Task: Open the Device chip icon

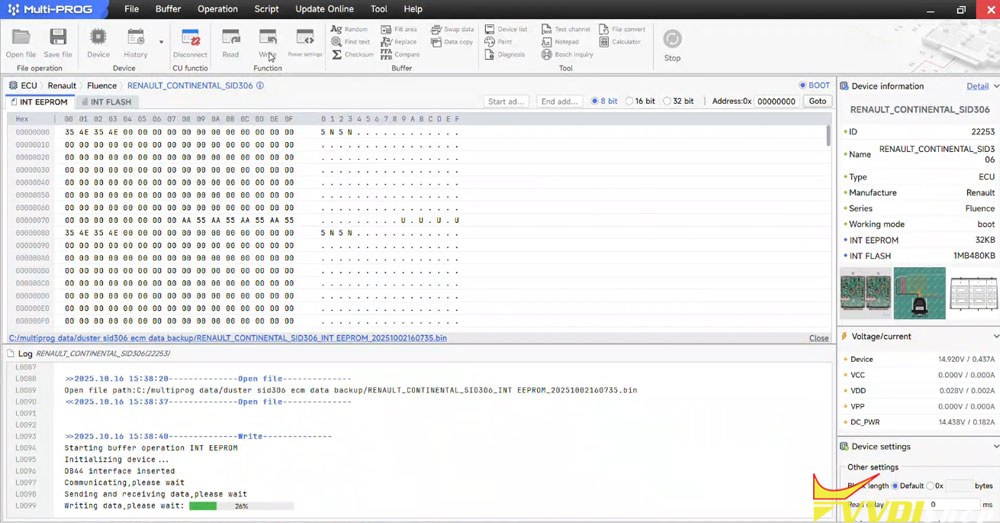Action: pyautogui.click(x=98, y=40)
